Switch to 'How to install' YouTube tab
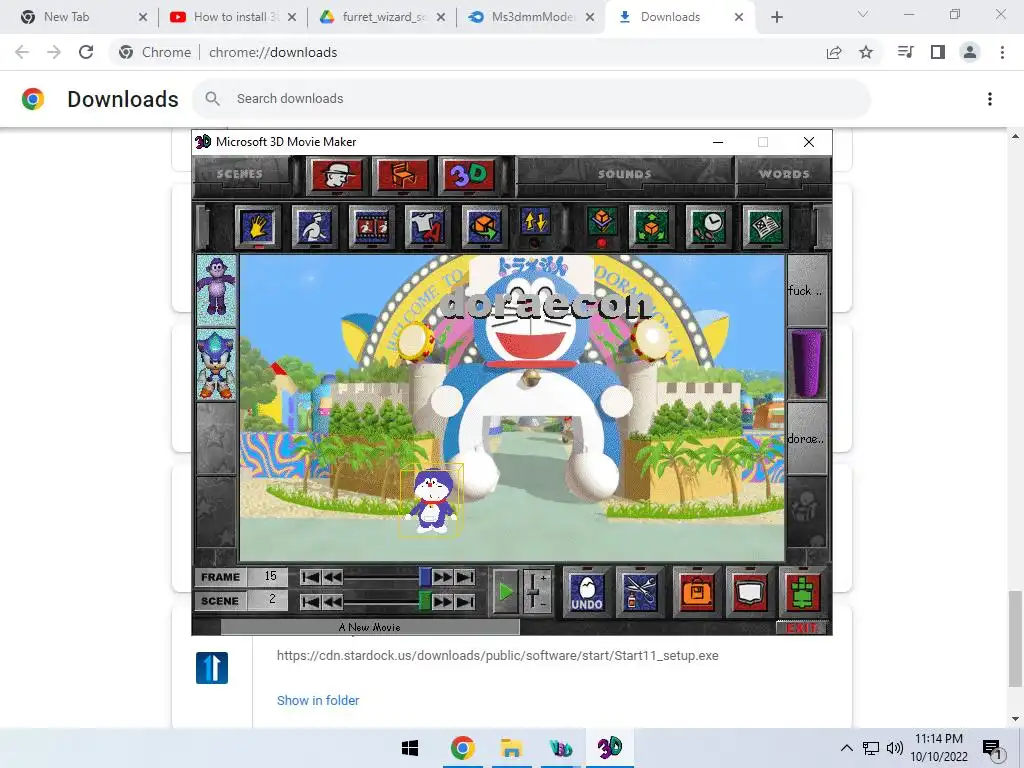 (x=231, y=17)
